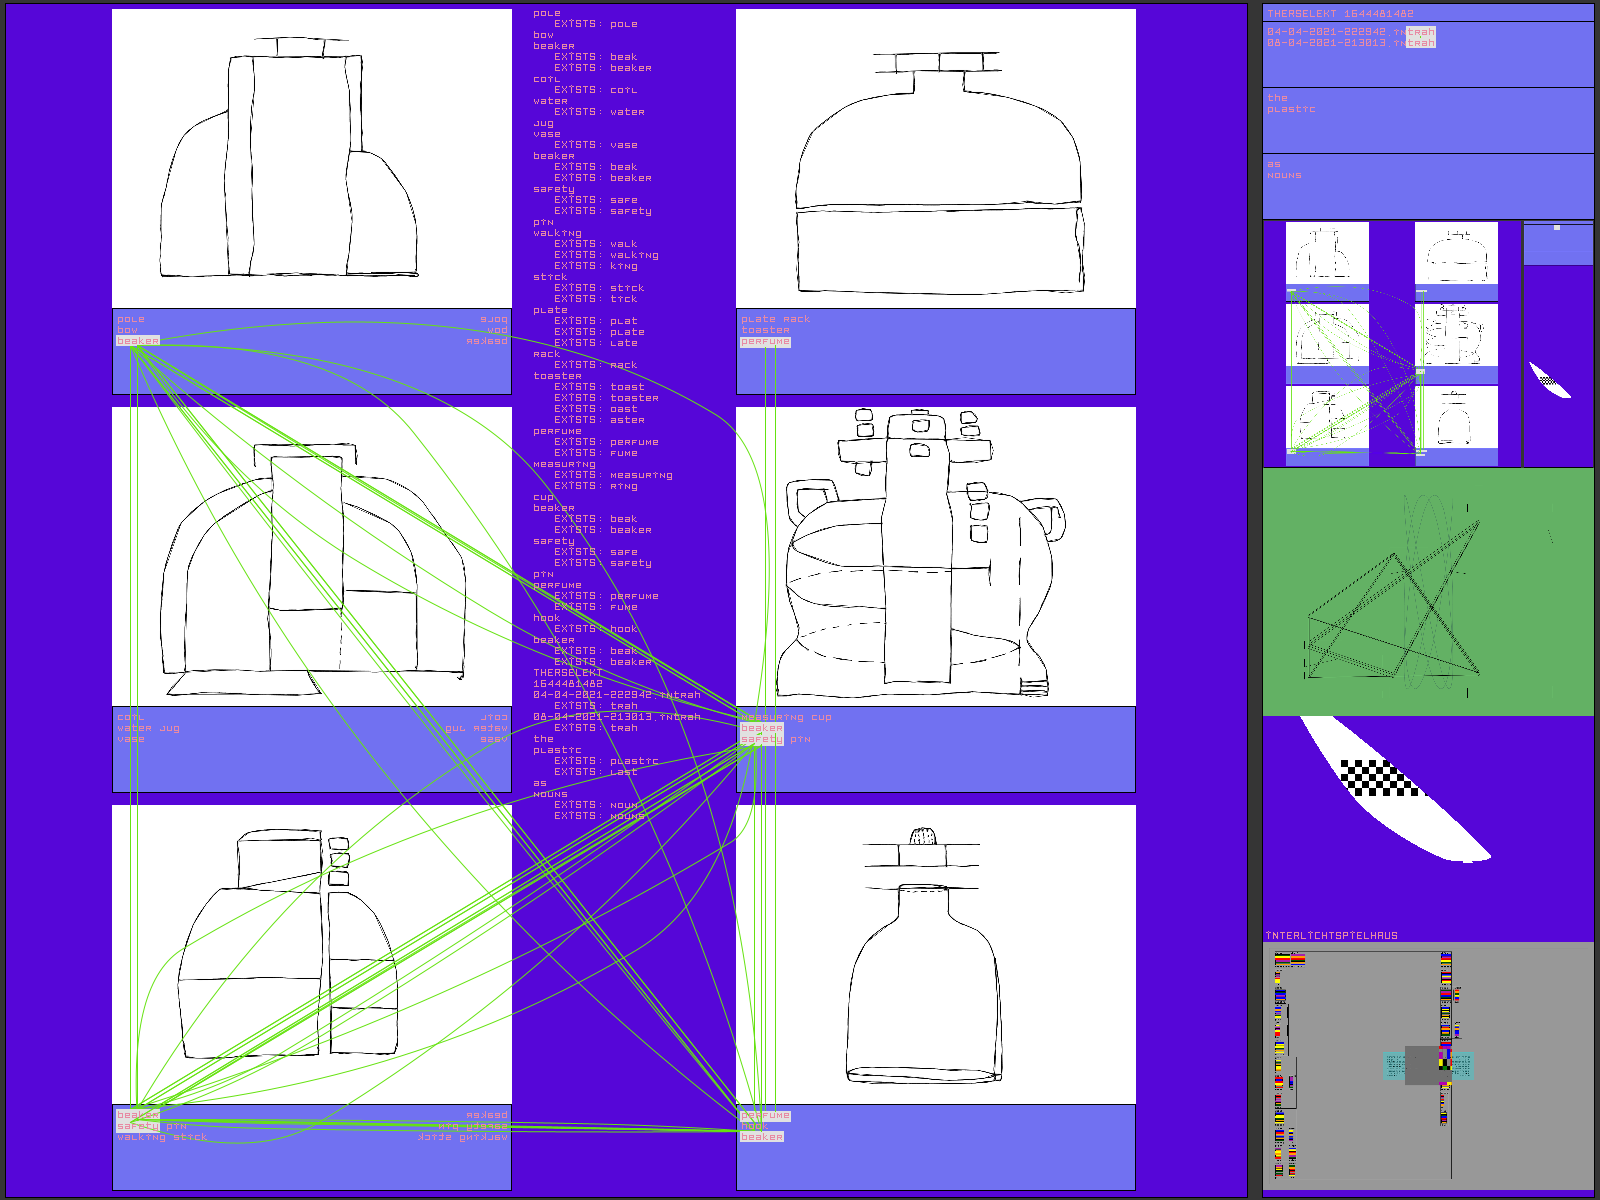
Task: Select "perfume" label below the top-right sketch
Action: 765,342
